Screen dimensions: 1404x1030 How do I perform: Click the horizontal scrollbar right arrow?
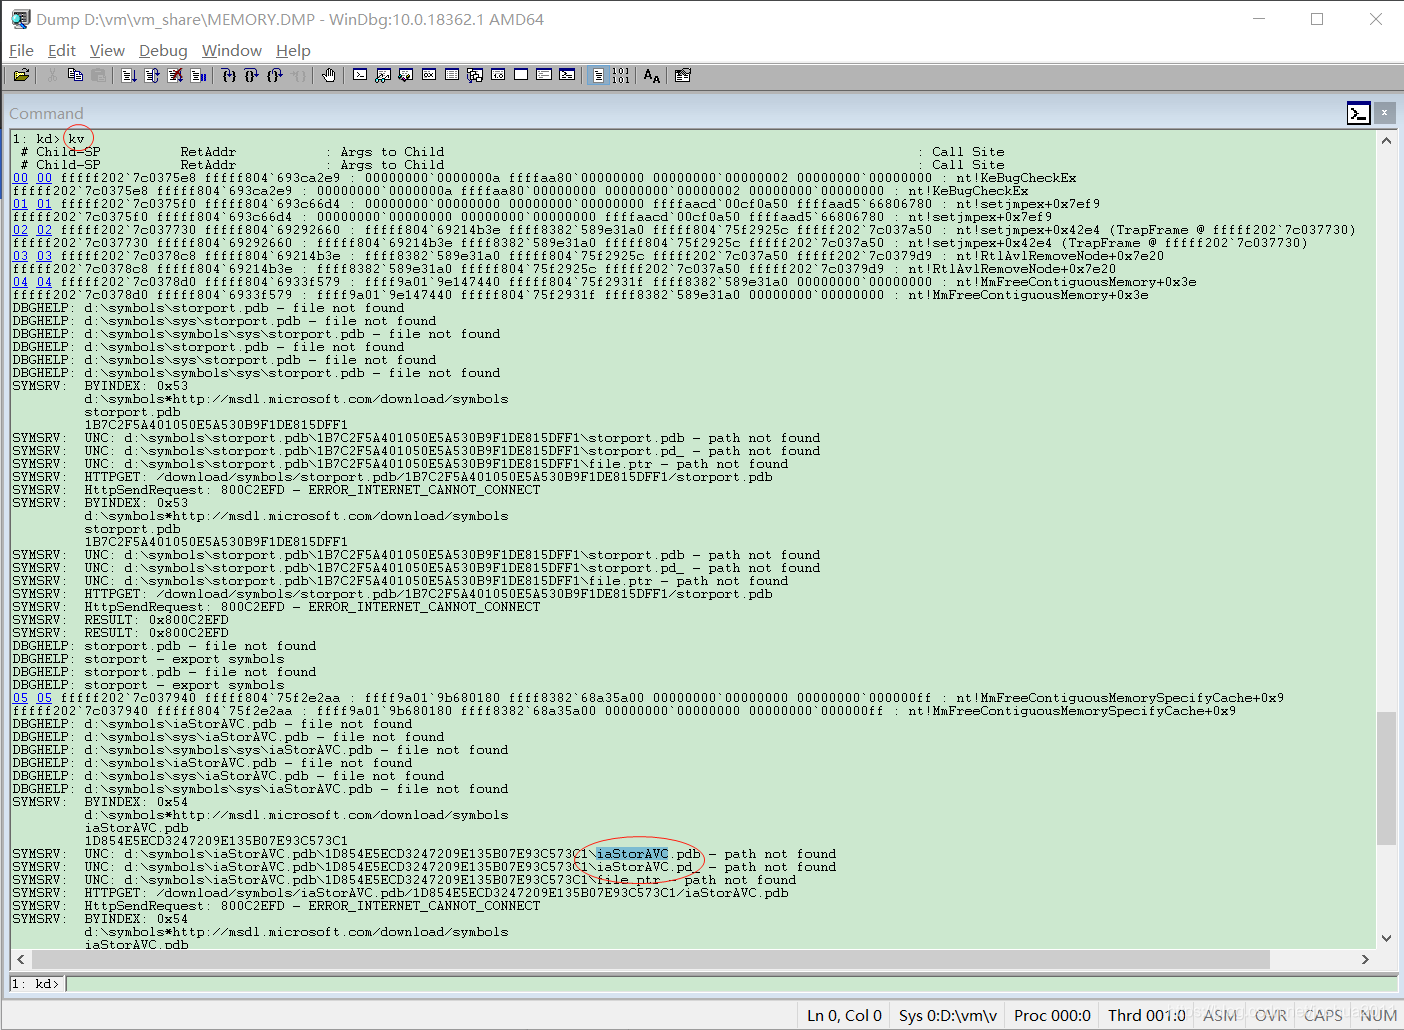tap(1365, 959)
